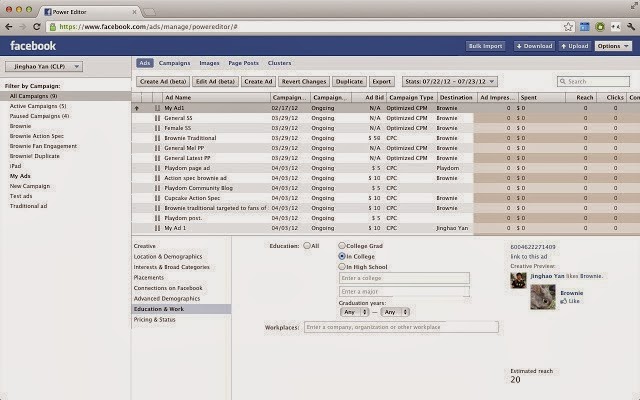The image size is (640, 400).
Task: Open the graduation year start dropdown
Action: (354, 312)
